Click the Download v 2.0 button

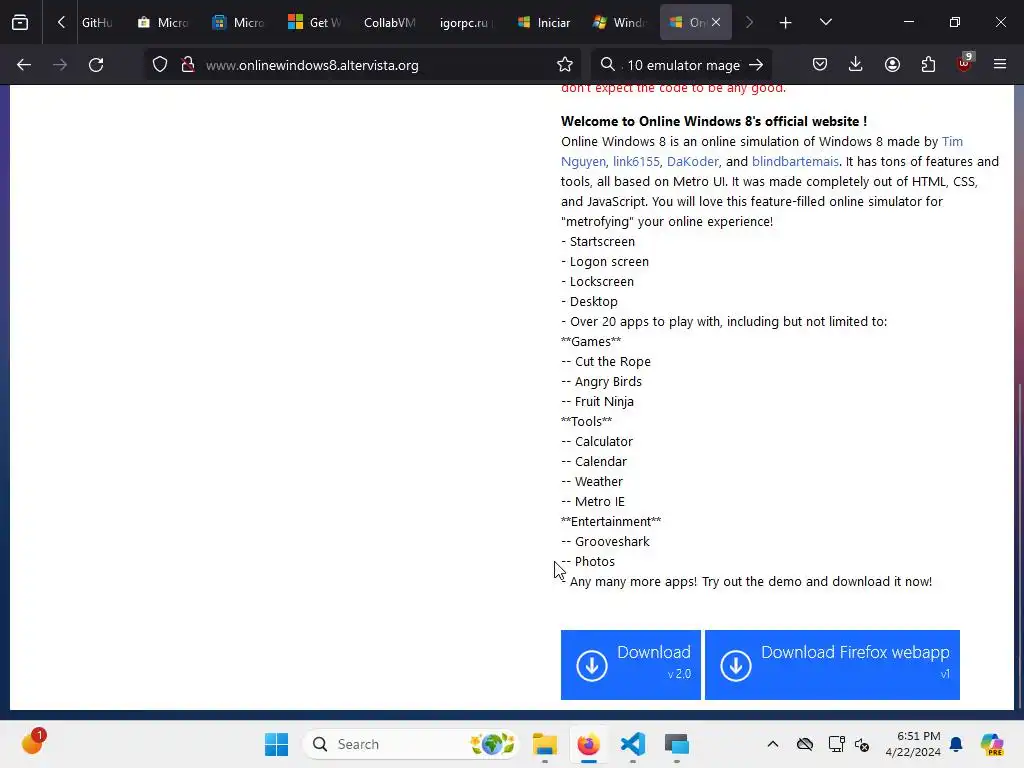click(630, 665)
